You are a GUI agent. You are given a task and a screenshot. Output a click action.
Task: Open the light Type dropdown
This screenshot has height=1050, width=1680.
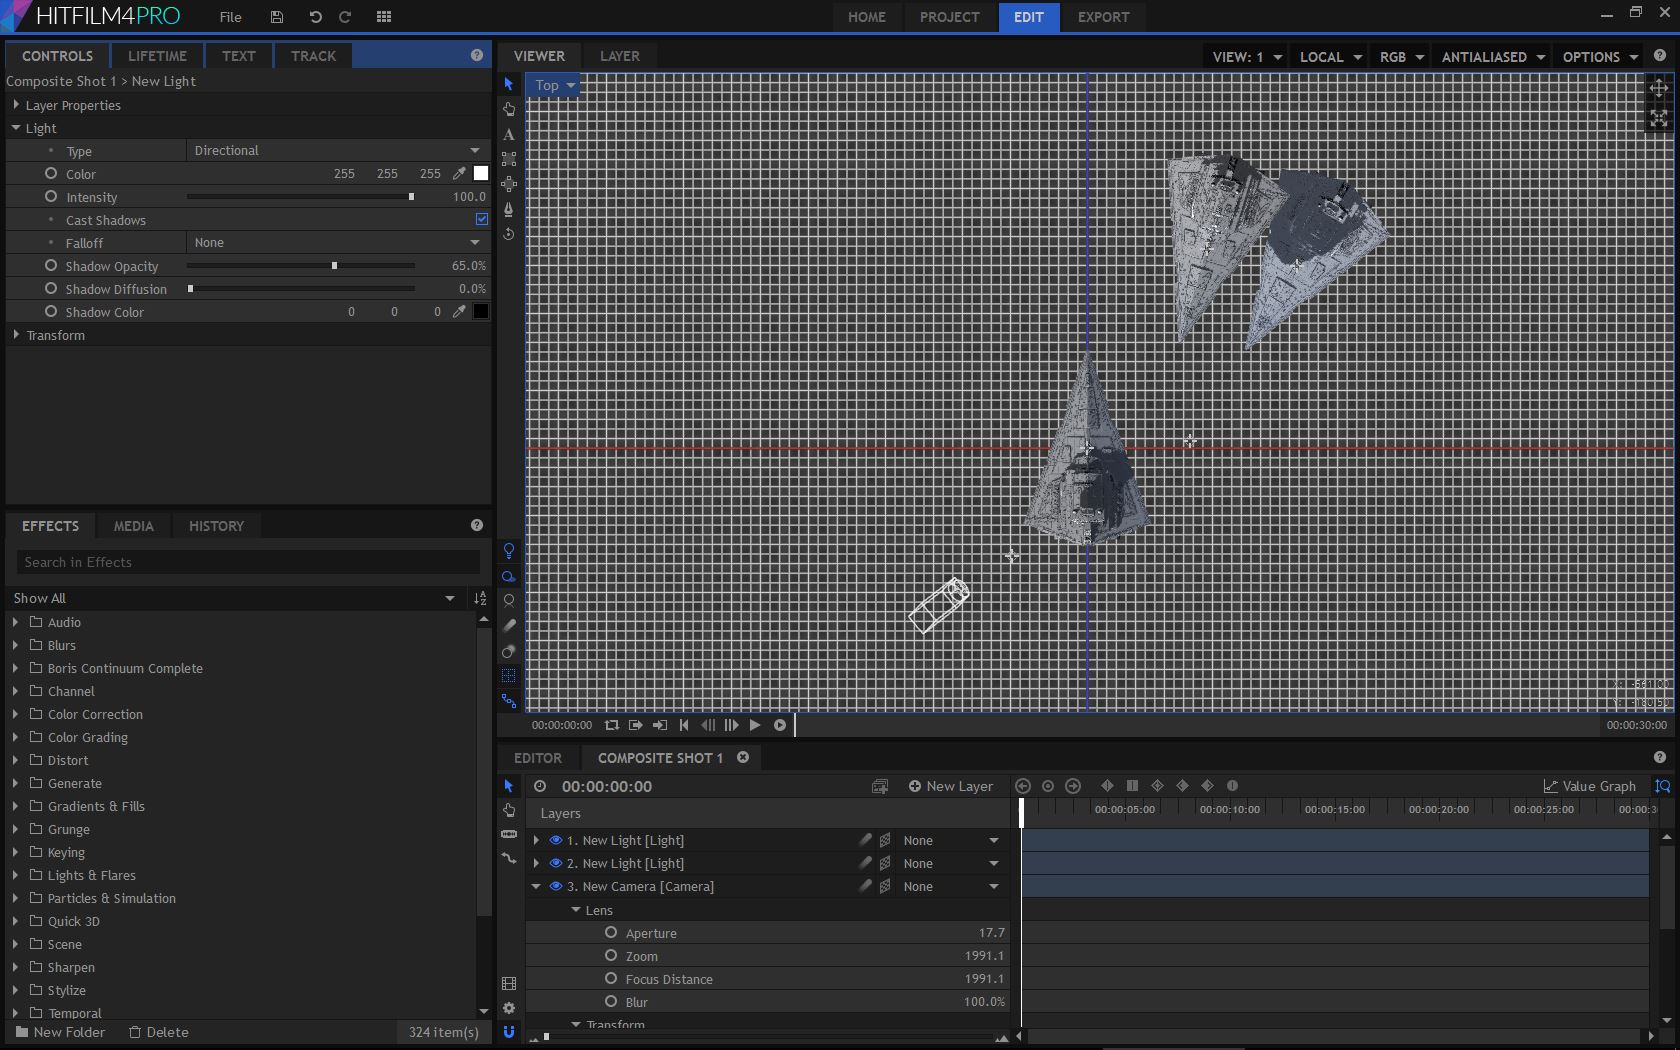(x=337, y=151)
